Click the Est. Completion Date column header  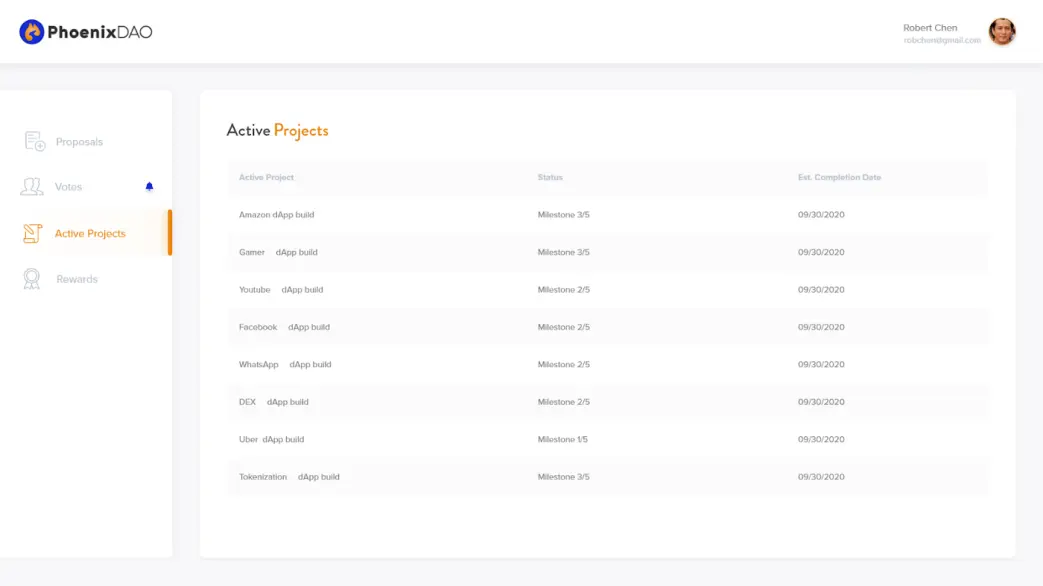point(839,178)
